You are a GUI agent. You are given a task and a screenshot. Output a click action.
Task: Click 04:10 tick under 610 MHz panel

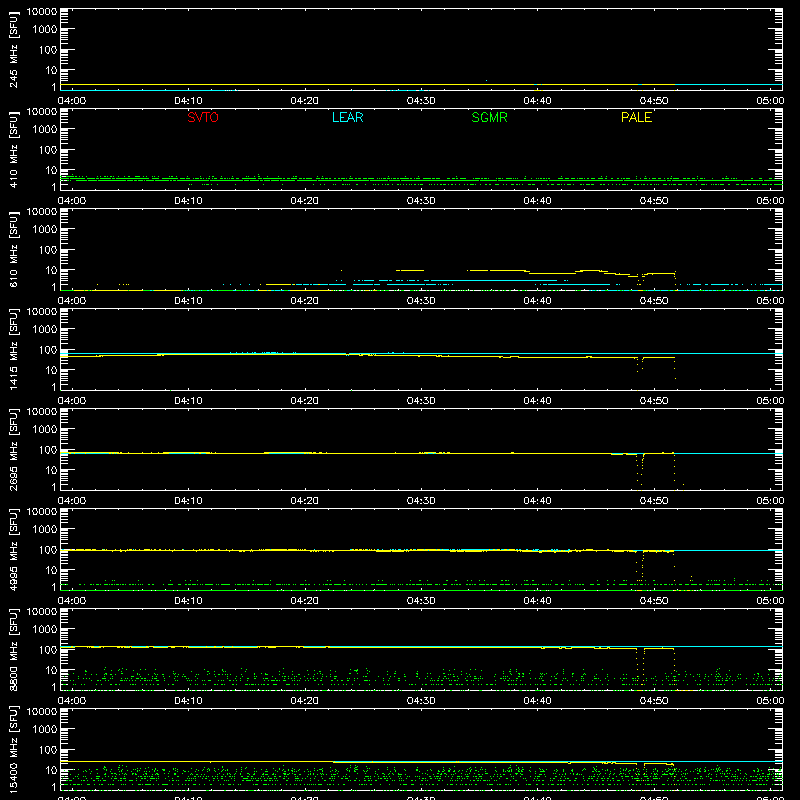point(188,301)
